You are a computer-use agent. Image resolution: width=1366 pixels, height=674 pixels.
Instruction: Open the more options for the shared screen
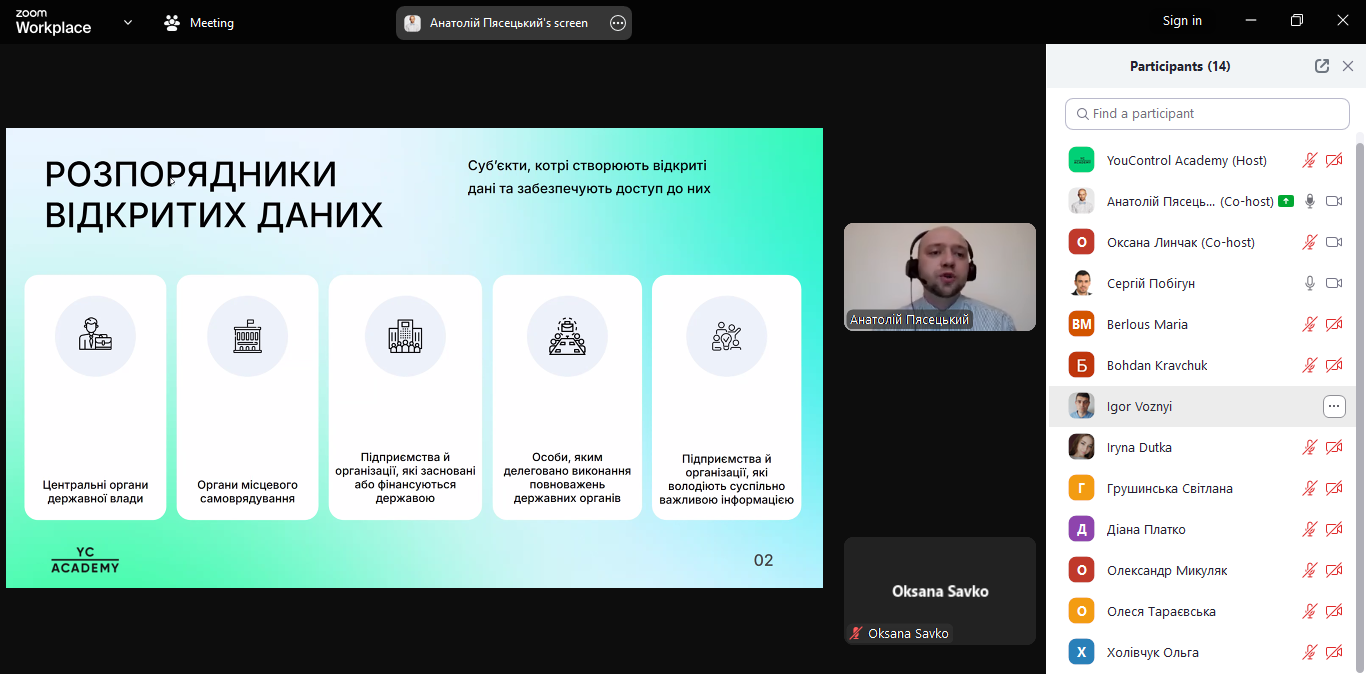(618, 23)
